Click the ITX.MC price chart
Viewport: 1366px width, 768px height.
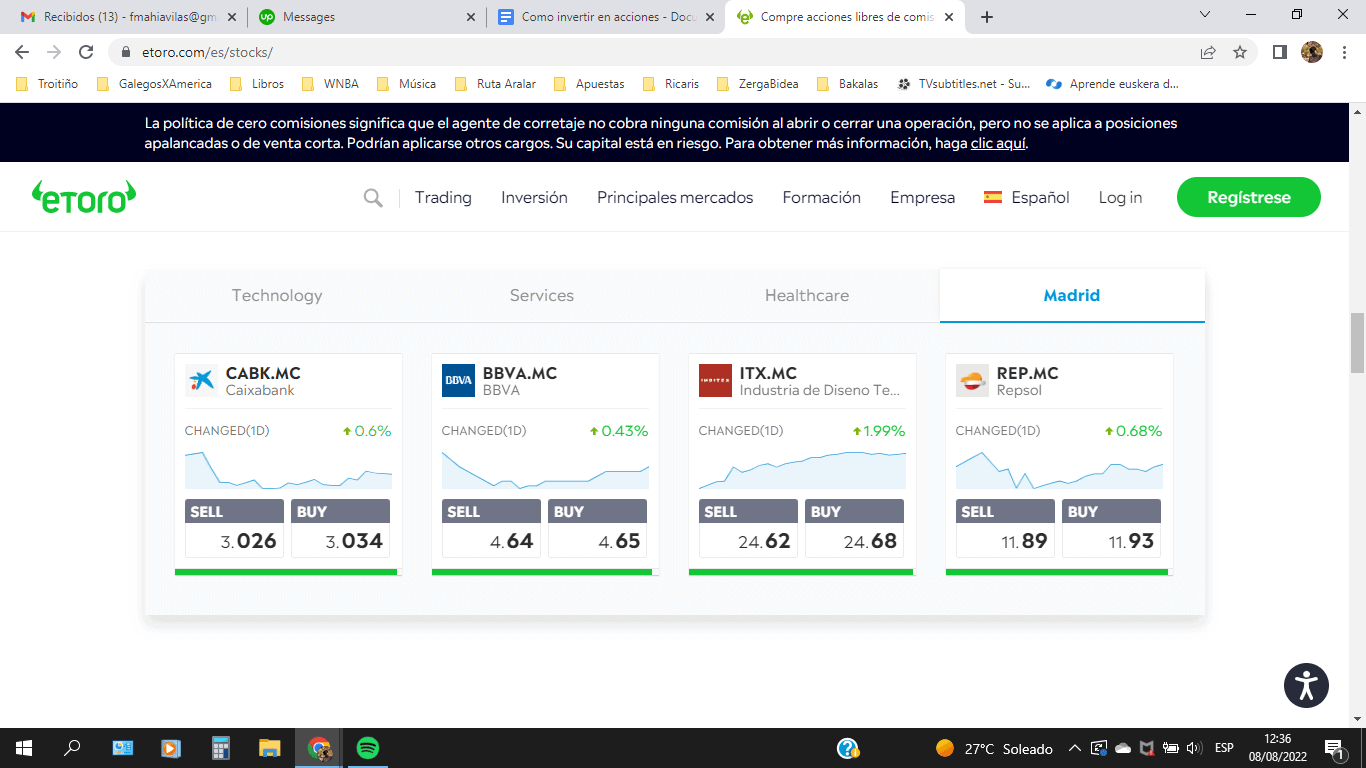click(802, 469)
